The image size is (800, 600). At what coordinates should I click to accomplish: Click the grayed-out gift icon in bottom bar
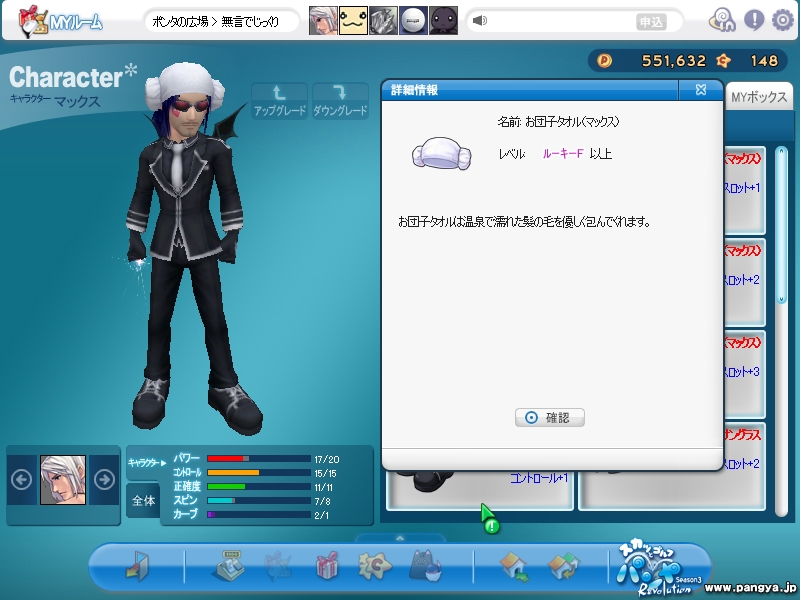[x=278, y=566]
